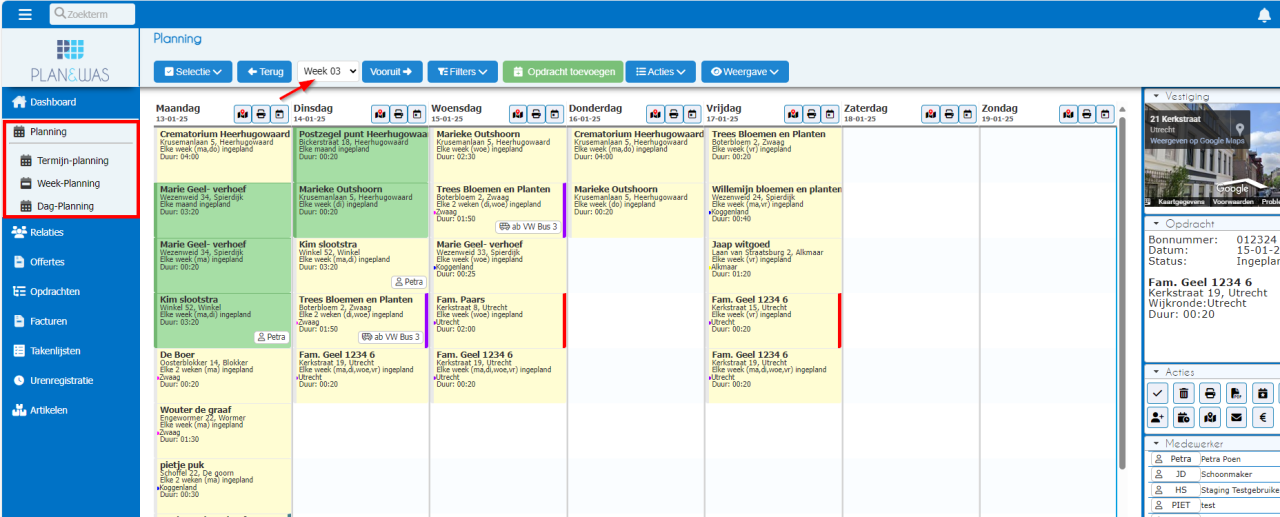This screenshot has height=517, width=1280.
Task: Select Week-Planning submenu item
Action: click(70, 183)
